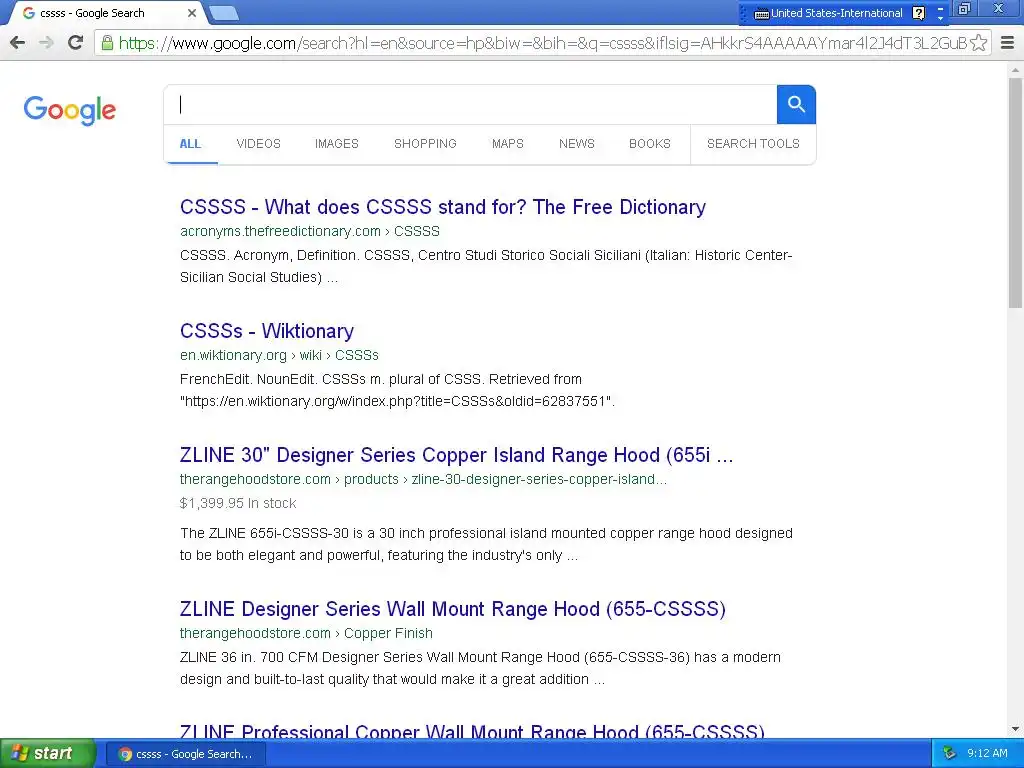
Task: Open the Windows start menu
Action: 46,754
